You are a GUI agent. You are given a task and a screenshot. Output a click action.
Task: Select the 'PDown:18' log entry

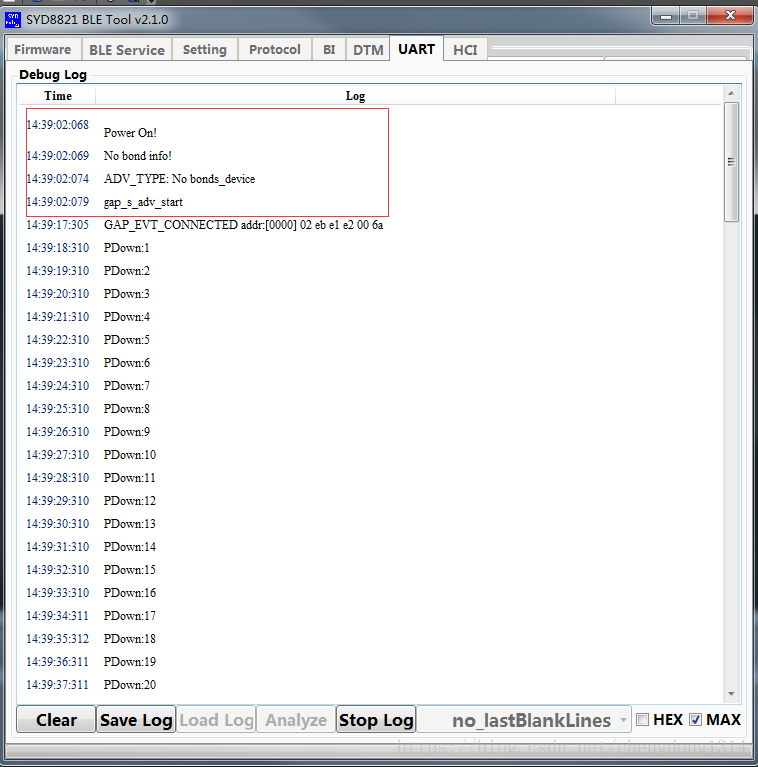(x=130, y=638)
